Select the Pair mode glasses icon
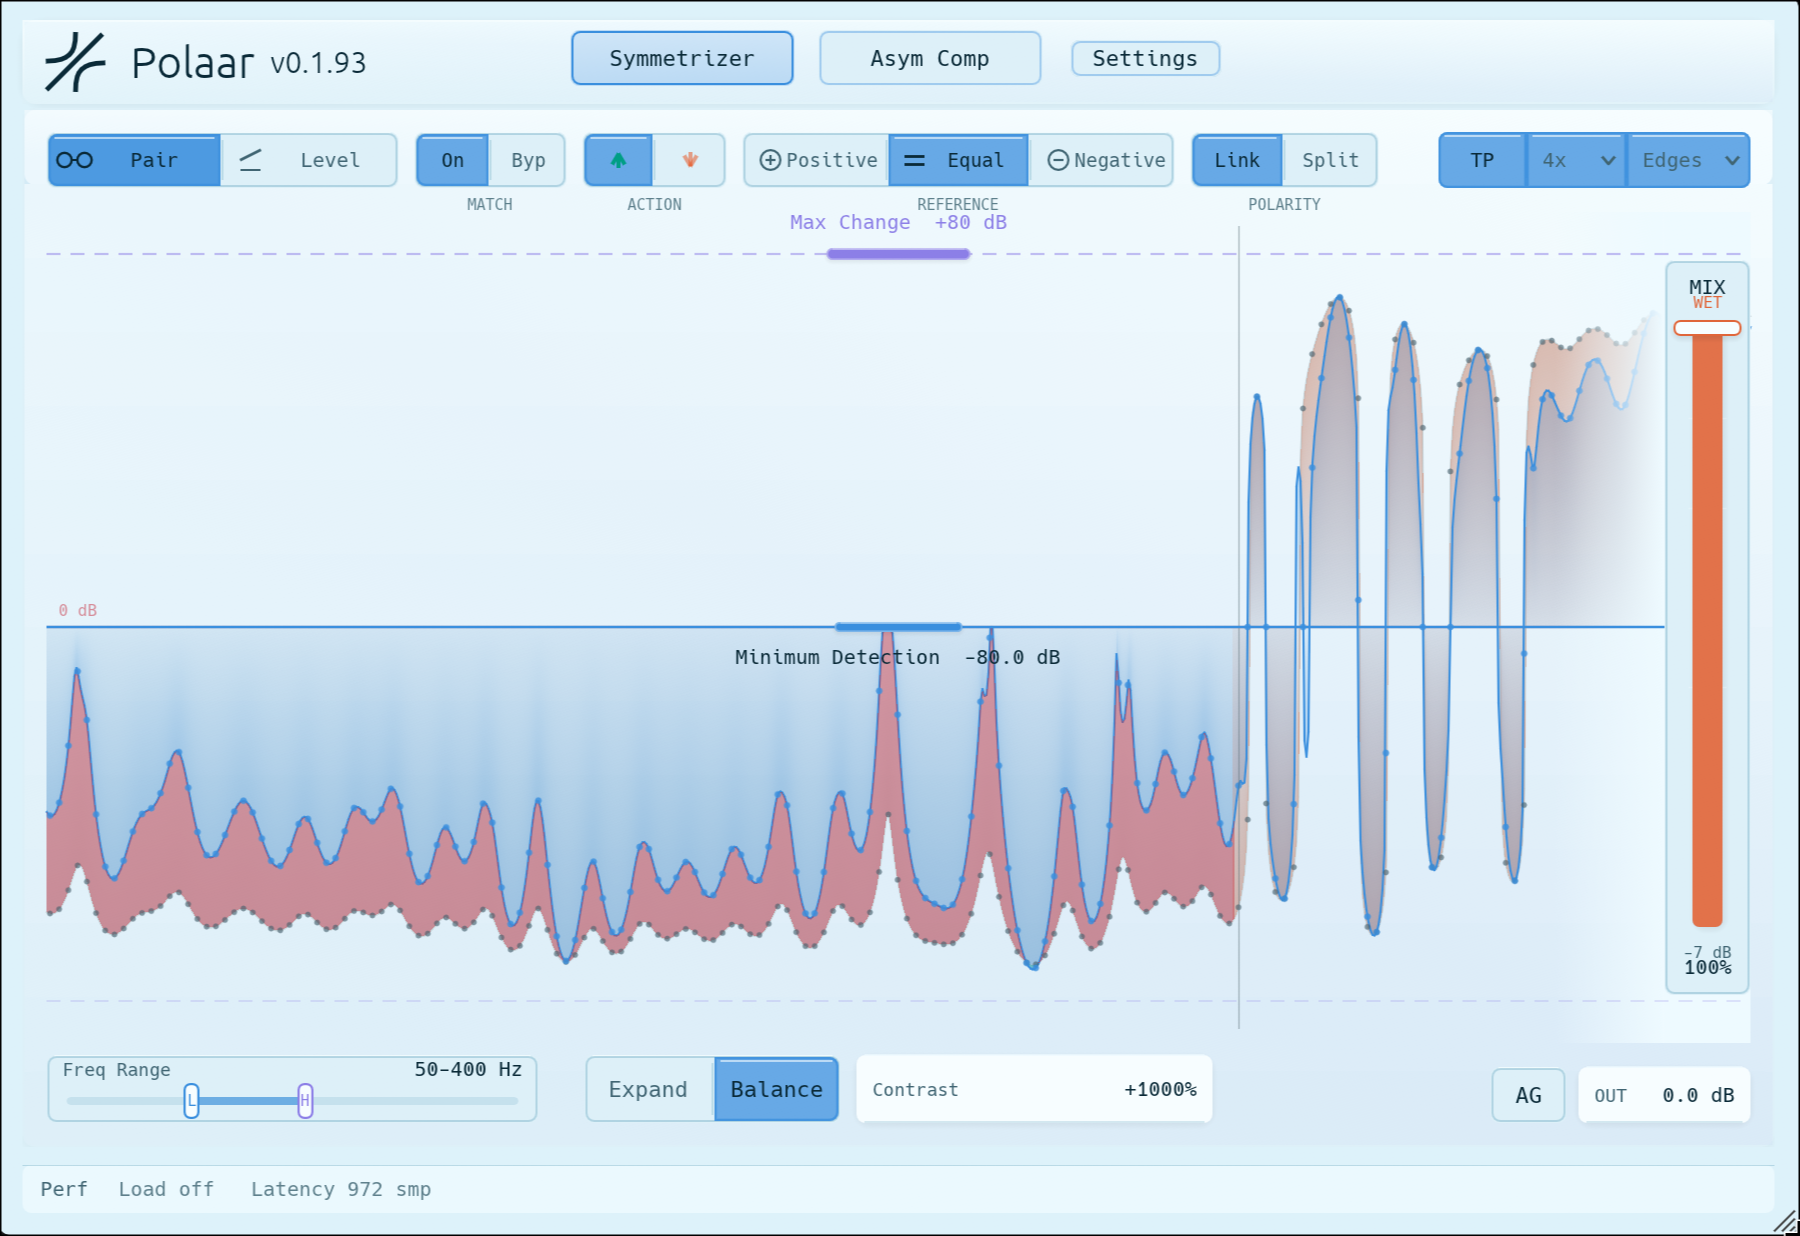The height and width of the screenshot is (1236, 1800). (75, 160)
